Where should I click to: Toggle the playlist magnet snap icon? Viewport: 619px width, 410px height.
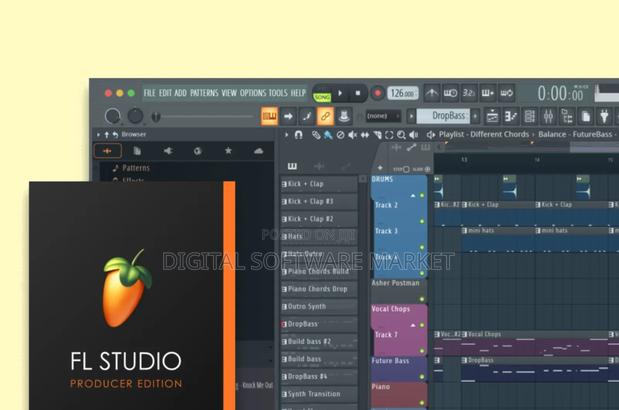point(298,135)
